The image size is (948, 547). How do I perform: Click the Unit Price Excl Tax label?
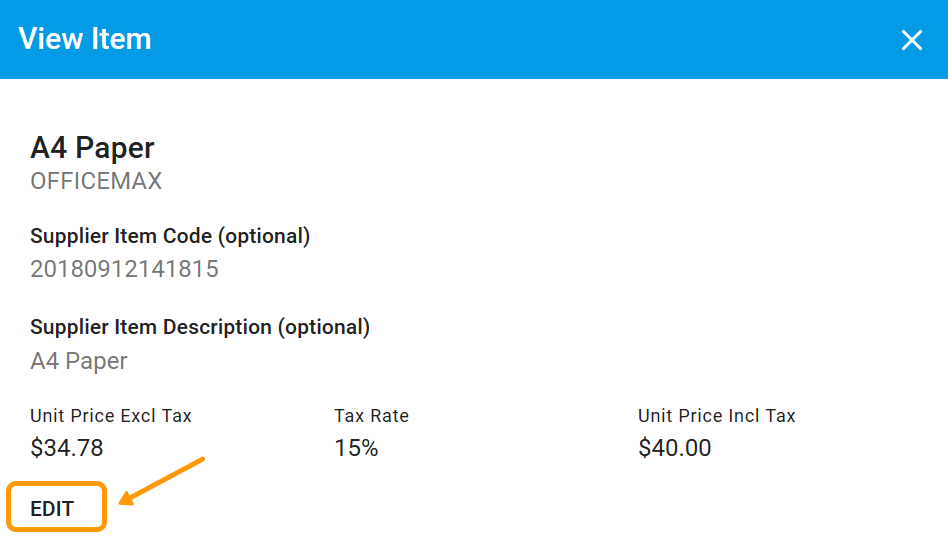point(111,416)
